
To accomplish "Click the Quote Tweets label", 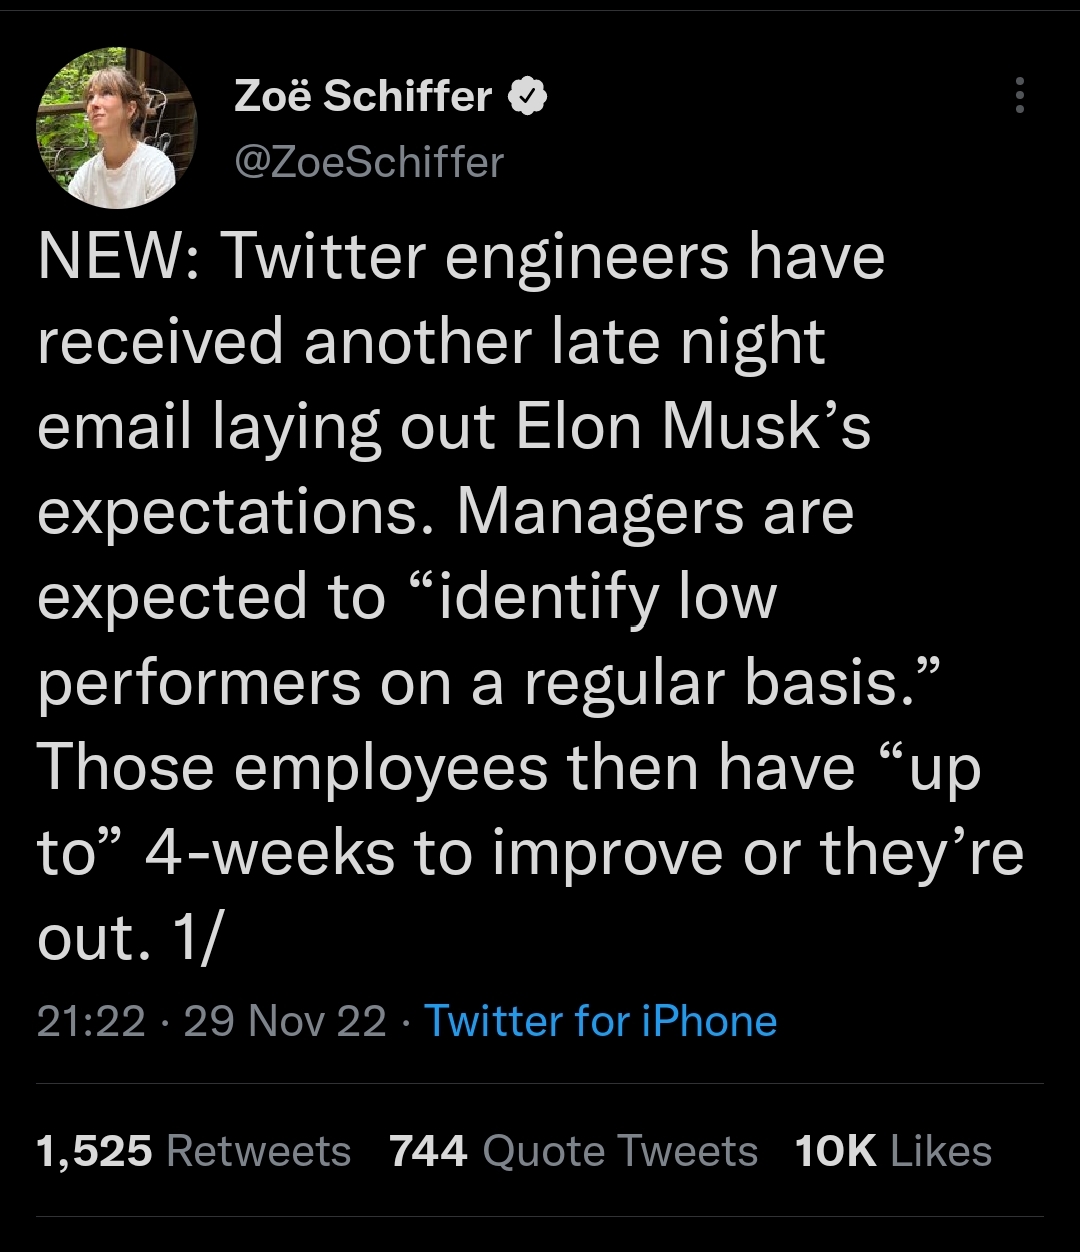I will click(x=620, y=1151).
